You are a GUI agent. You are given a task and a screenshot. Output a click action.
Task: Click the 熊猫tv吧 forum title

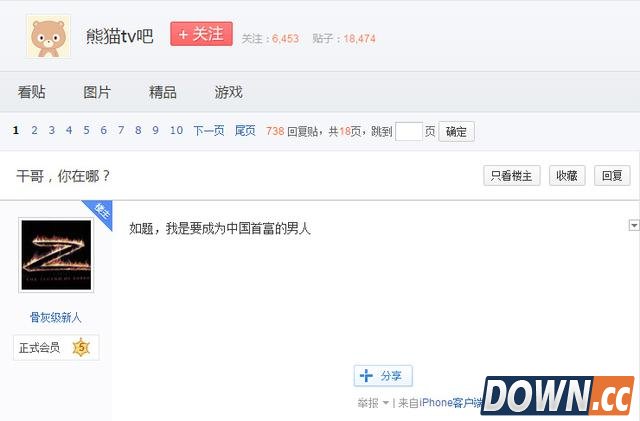(x=120, y=36)
